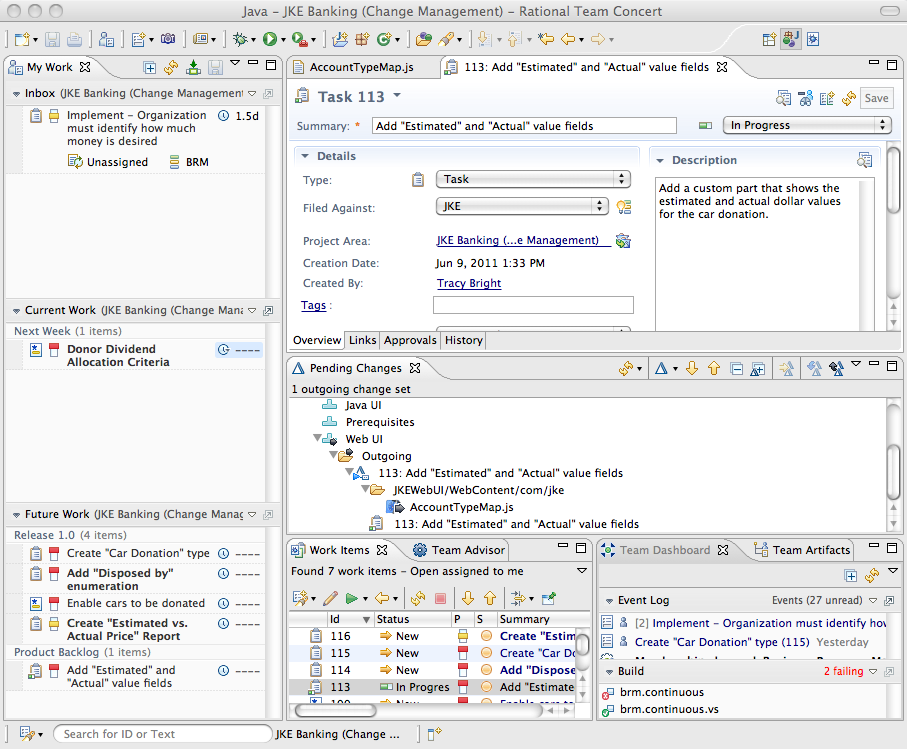The width and height of the screenshot is (907, 749).
Task: Select Enable cars to be donated item
Action: pos(136,603)
